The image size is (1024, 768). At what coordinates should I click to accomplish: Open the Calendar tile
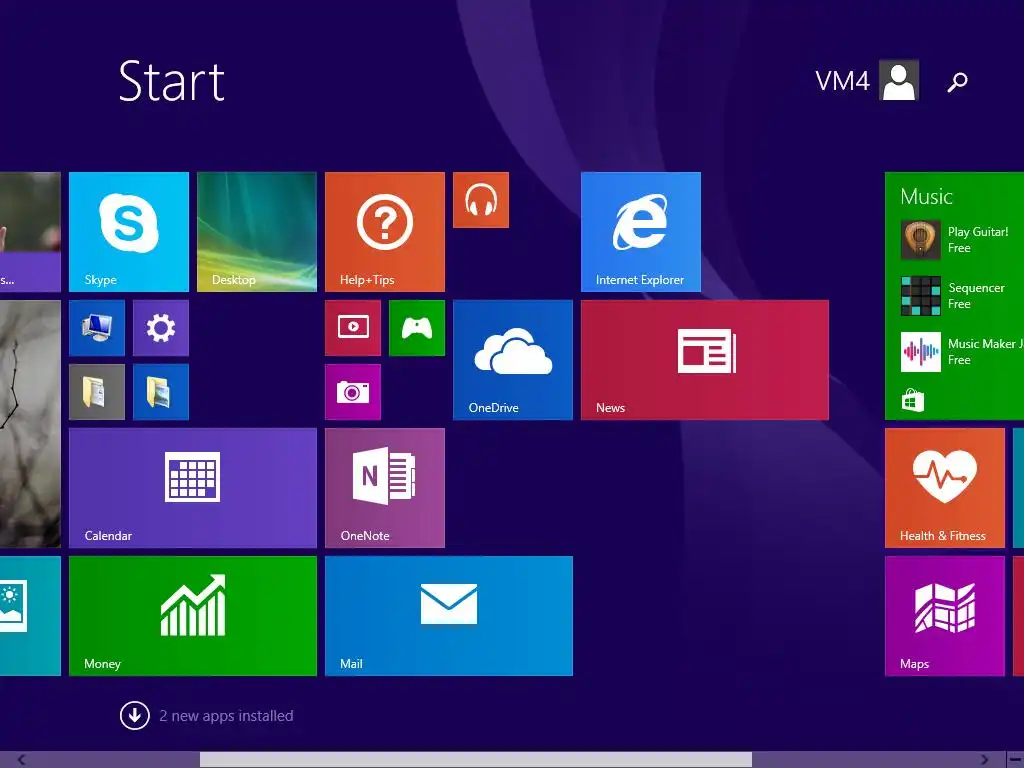pos(193,488)
